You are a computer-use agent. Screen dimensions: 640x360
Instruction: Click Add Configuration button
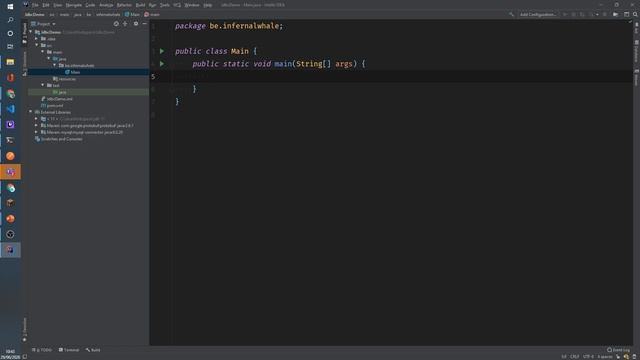pyautogui.click(x=538, y=14)
